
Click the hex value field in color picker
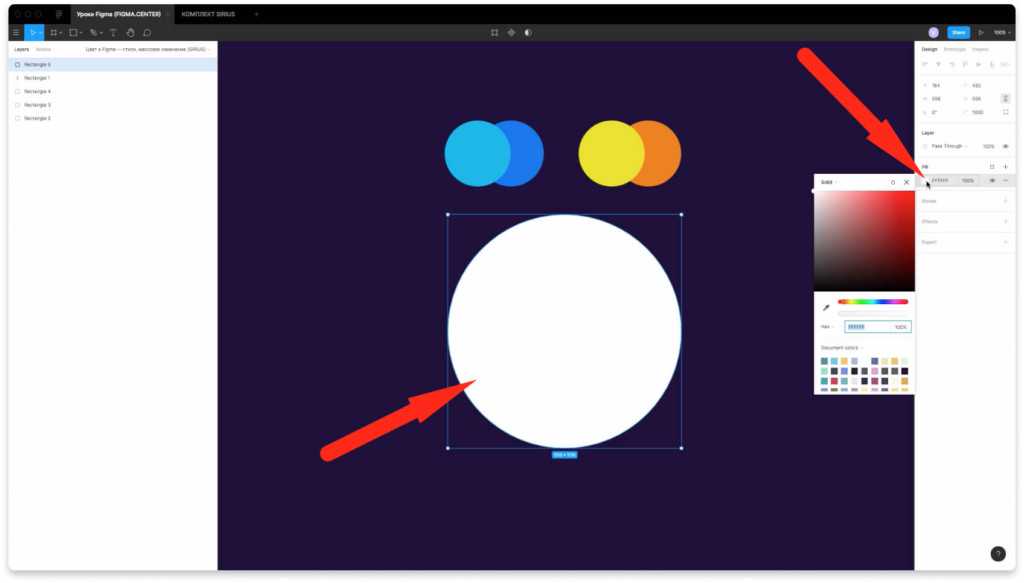[x=867, y=327]
